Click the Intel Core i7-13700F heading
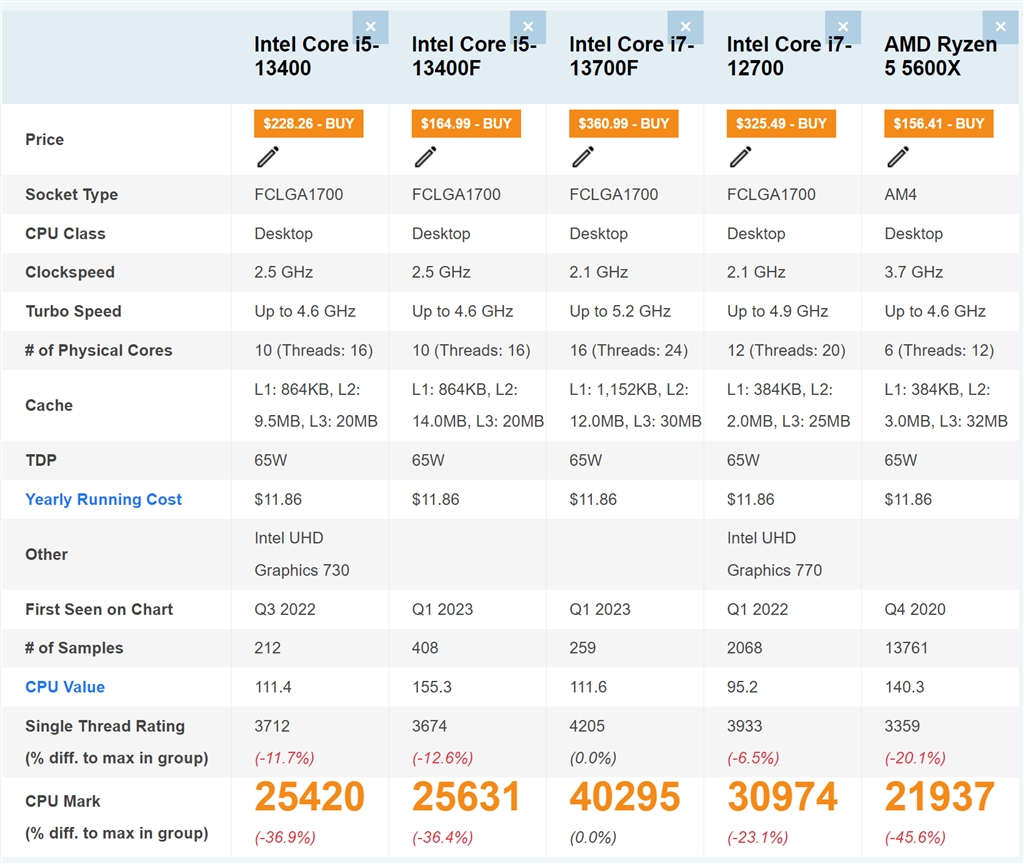 (x=631, y=56)
